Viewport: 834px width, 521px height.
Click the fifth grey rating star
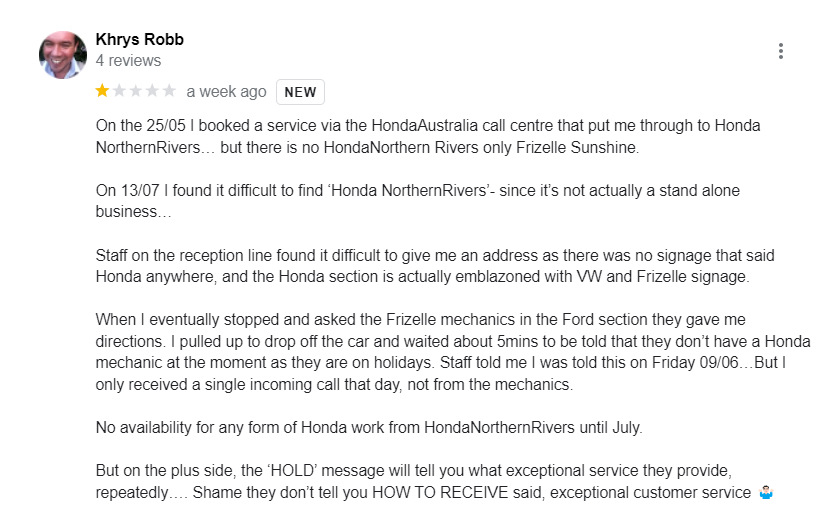tap(169, 91)
